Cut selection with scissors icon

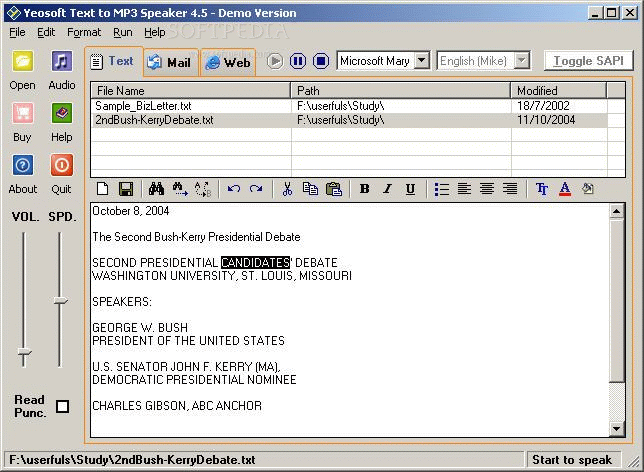coord(288,189)
